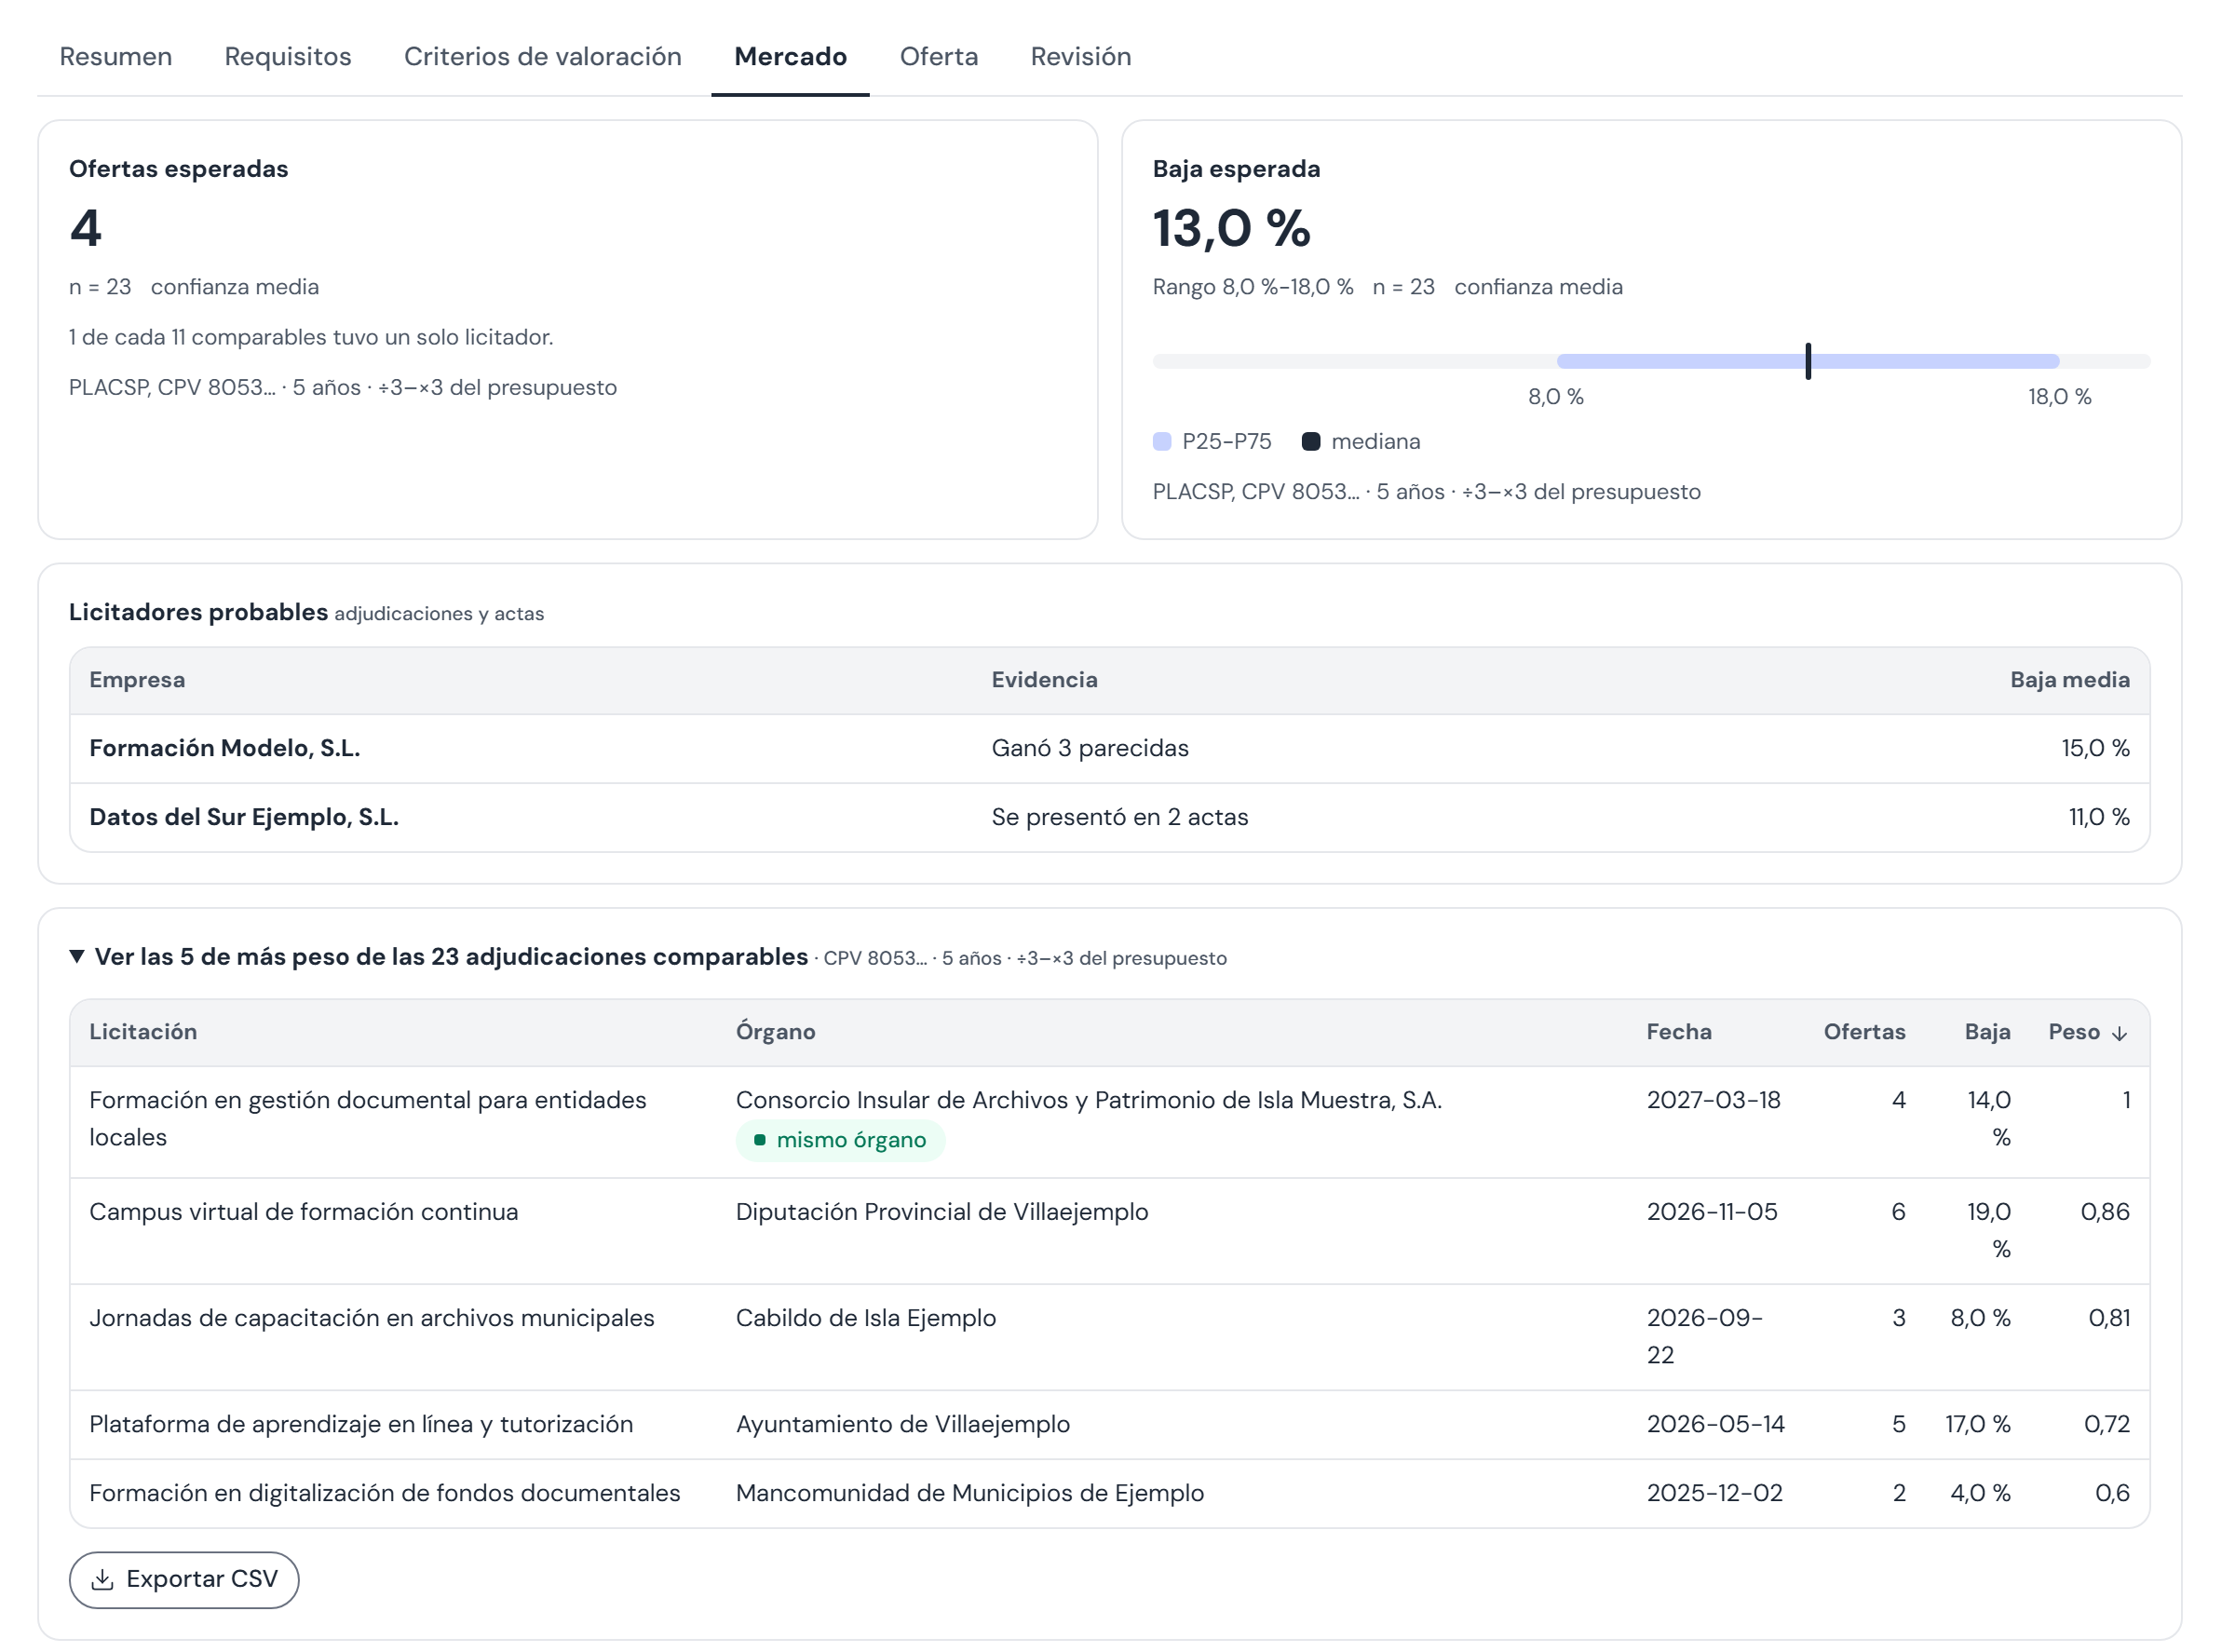Image resolution: width=2235 pixels, height=1652 pixels.
Task: Click the peso value 0,86
Action: pyautogui.click(x=2105, y=1213)
